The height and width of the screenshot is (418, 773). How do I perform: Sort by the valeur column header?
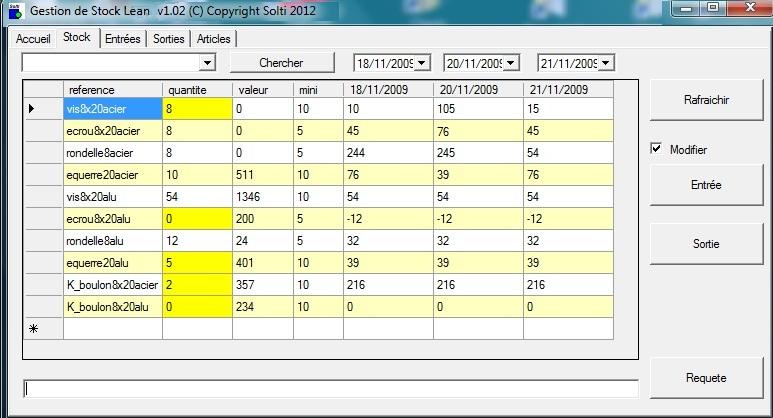pos(263,90)
